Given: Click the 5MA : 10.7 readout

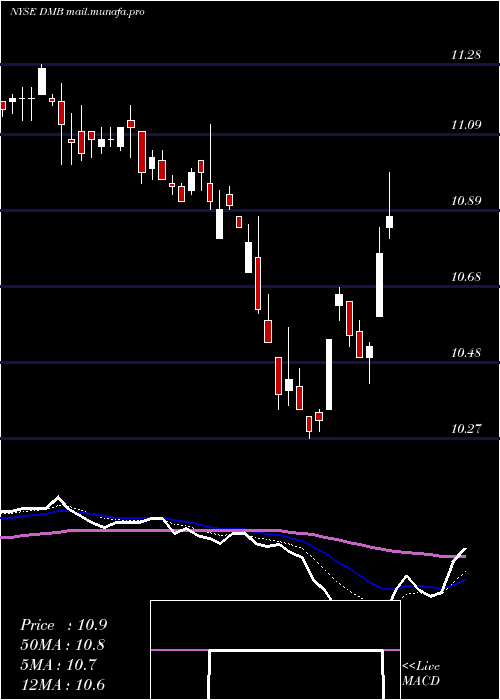Looking at the screenshot, I should click(58, 665).
